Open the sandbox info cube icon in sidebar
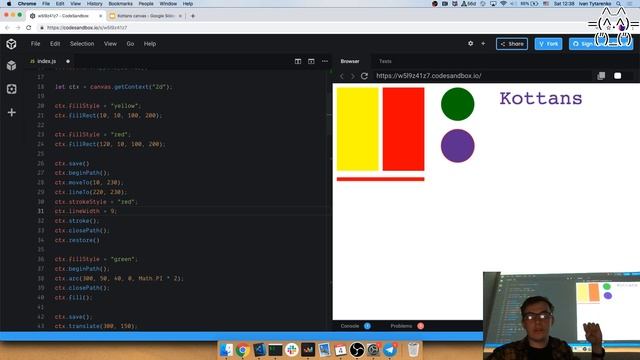This screenshot has height=360, width=640. pyautogui.click(x=11, y=65)
